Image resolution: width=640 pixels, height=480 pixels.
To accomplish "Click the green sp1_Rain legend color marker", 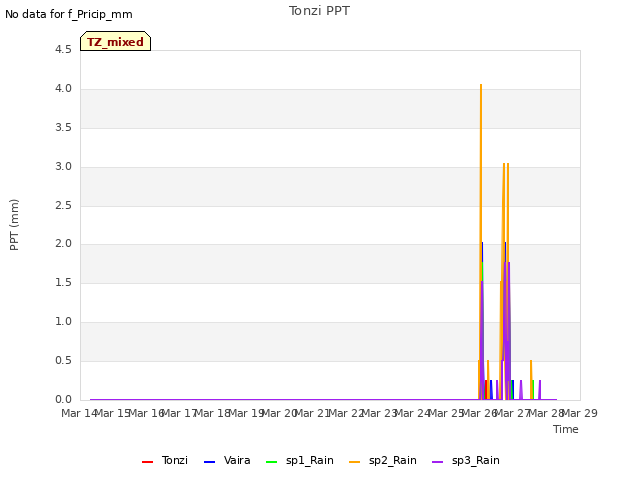I will [x=271, y=462].
